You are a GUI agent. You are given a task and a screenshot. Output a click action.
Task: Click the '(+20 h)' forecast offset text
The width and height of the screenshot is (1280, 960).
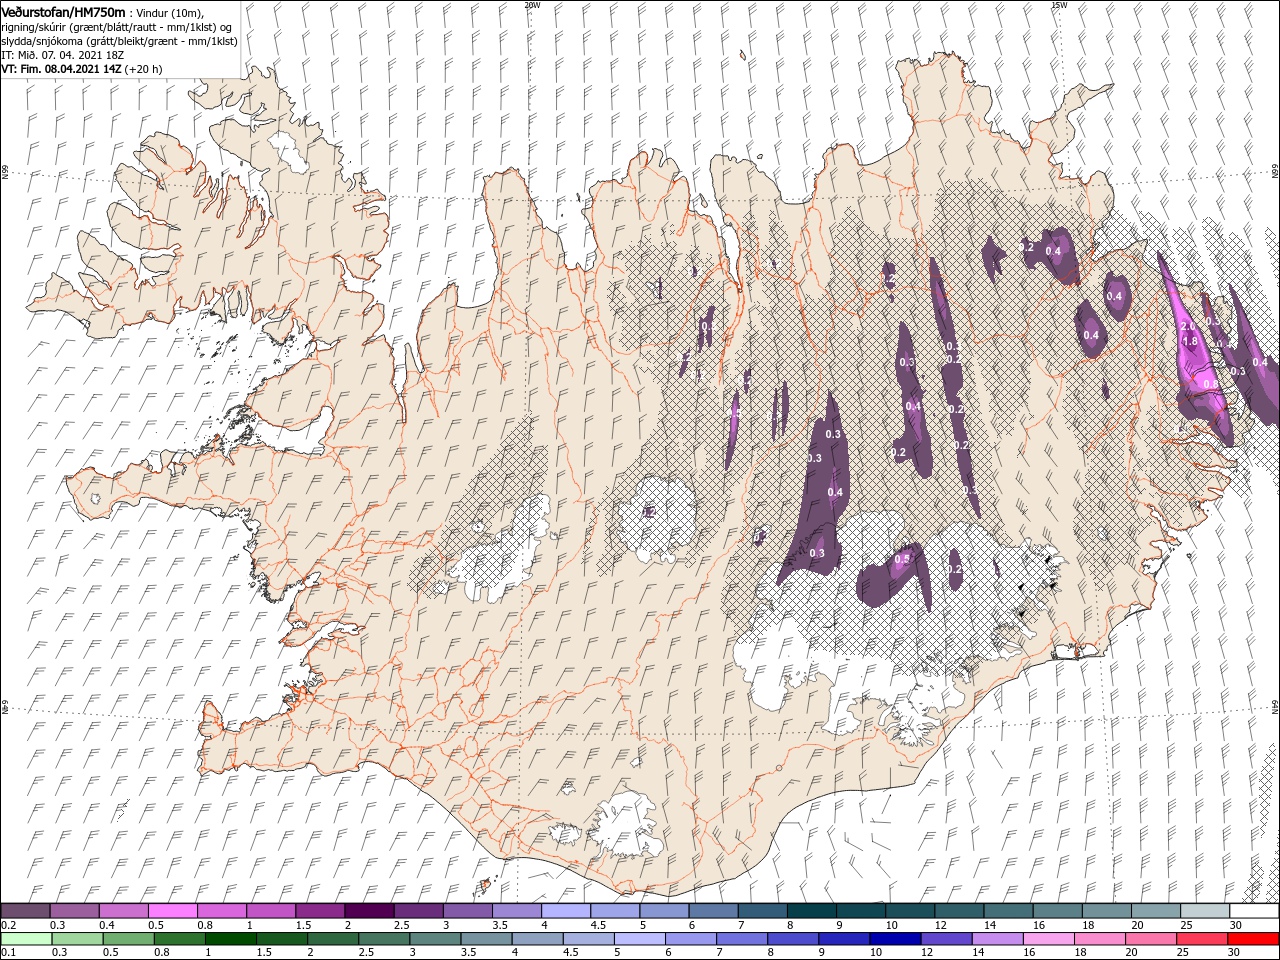(144, 69)
